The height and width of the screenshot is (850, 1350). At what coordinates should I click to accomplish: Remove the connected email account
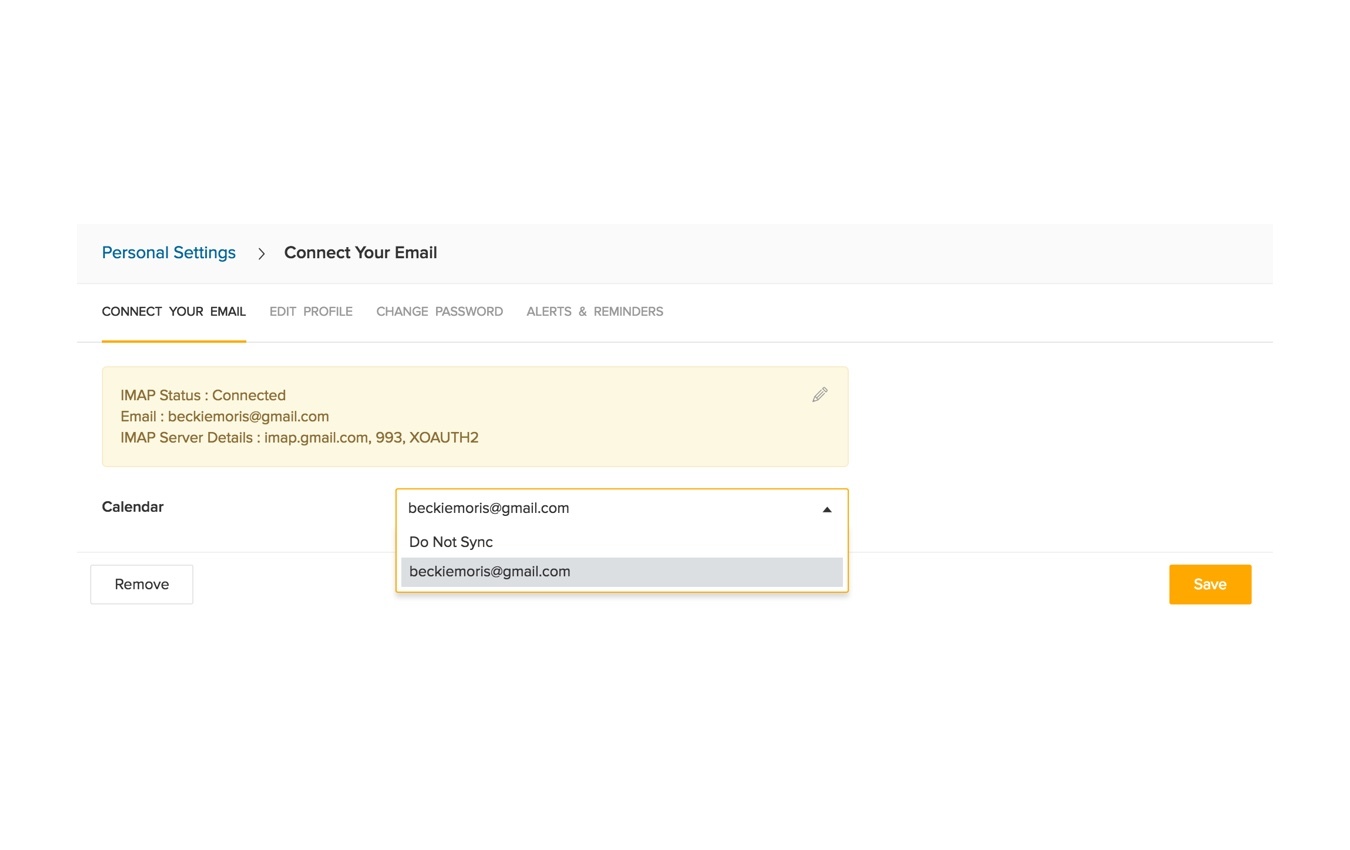point(141,584)
